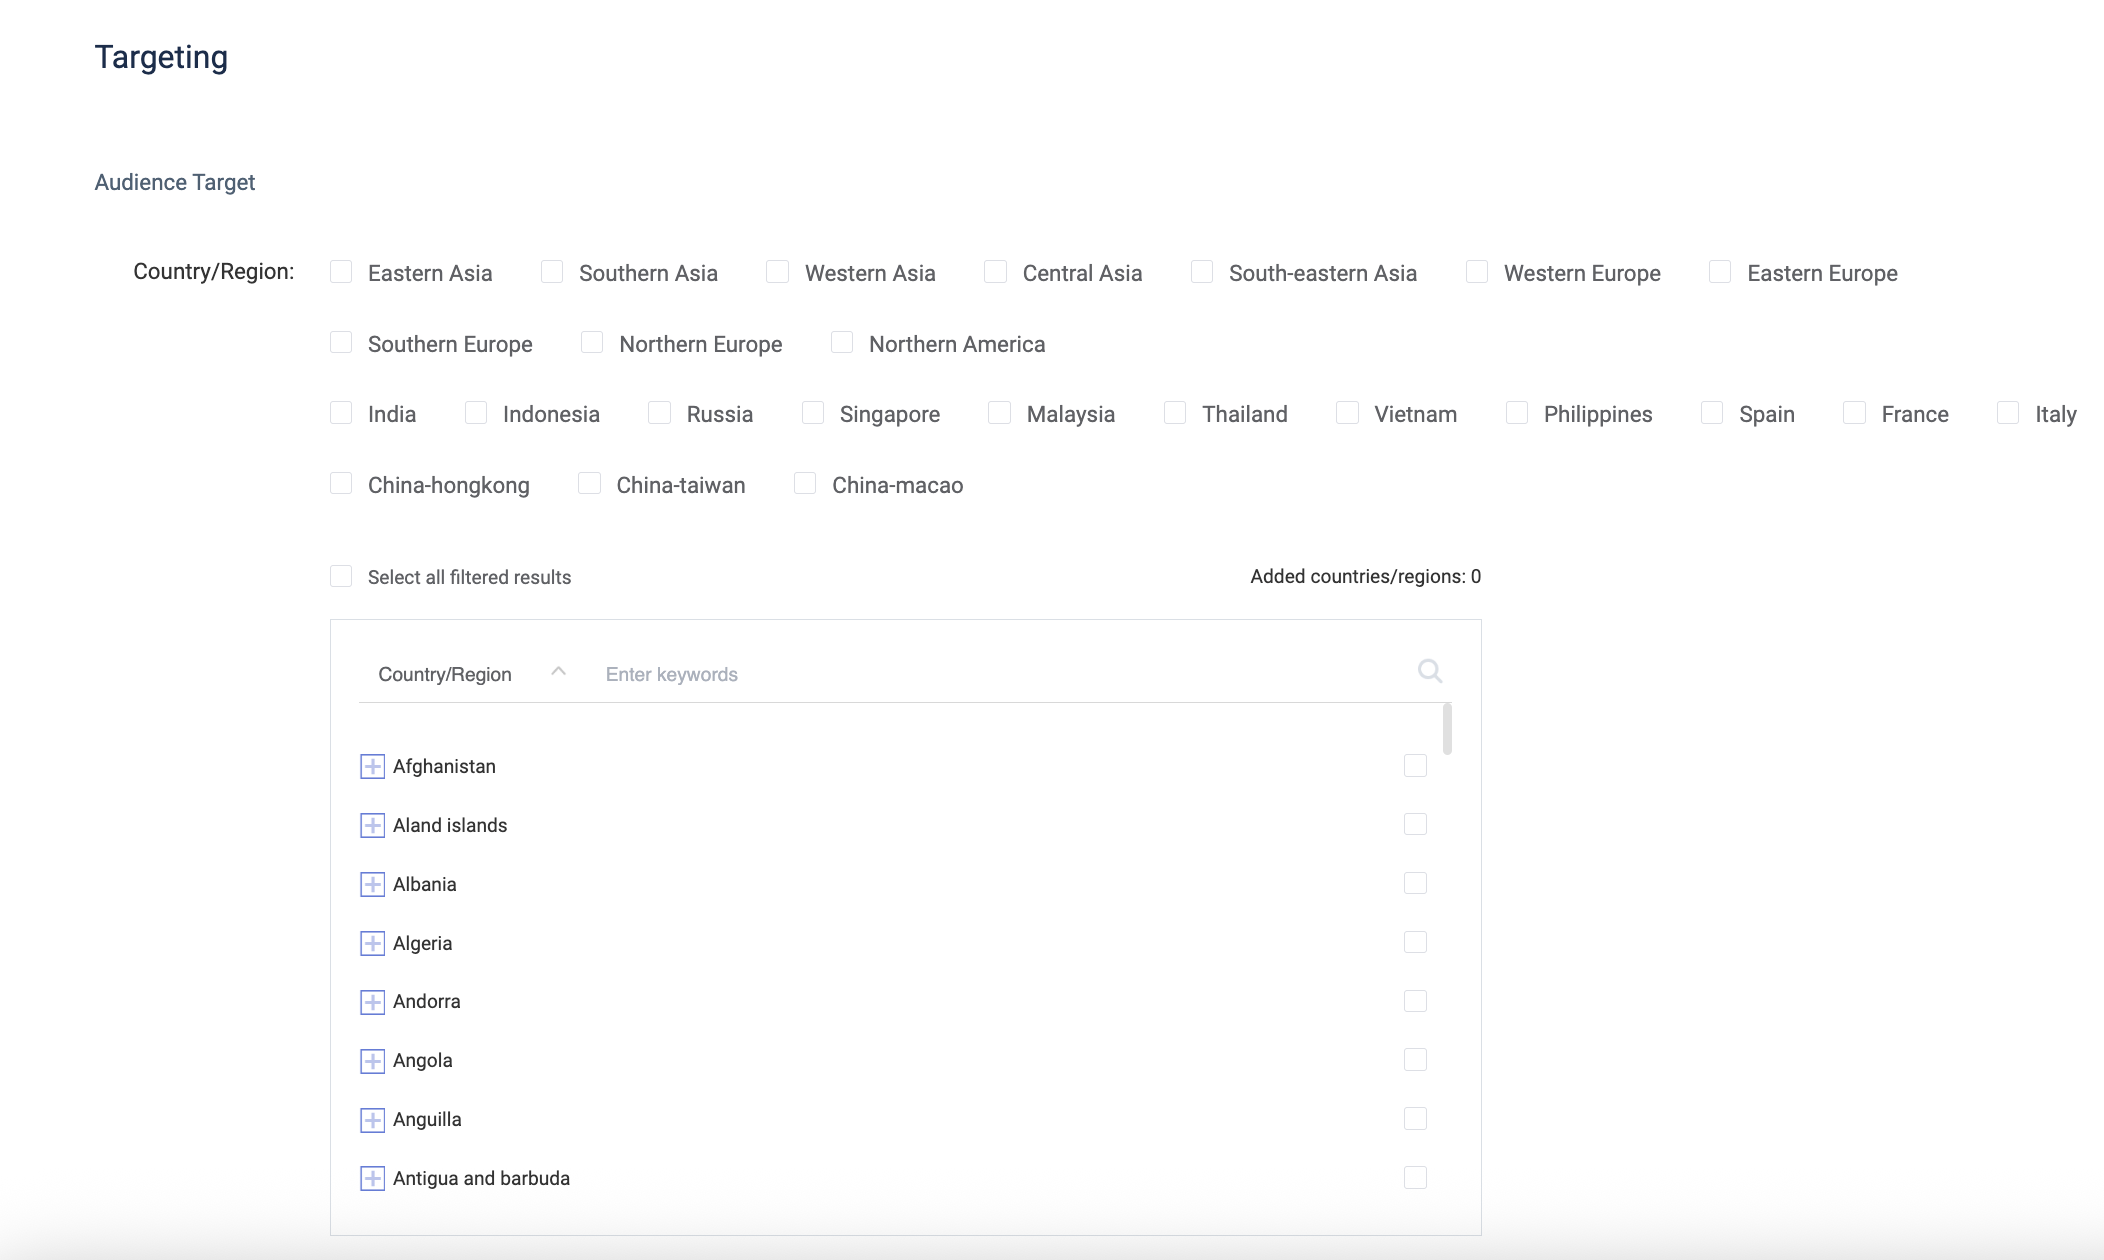The height and width of the screenshot is (1260, 2104).
Task: Check the Eastern Asia checkbox
Action: (341, 272)
